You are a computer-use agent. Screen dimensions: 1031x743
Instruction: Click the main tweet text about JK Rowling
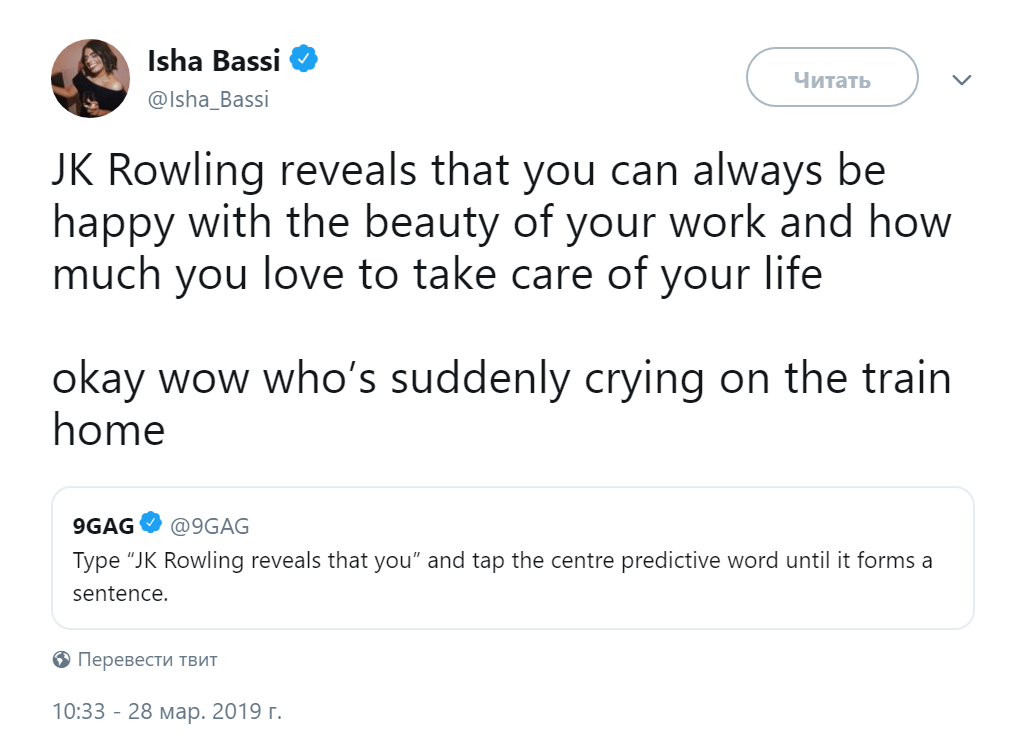(x=502, y=222)
